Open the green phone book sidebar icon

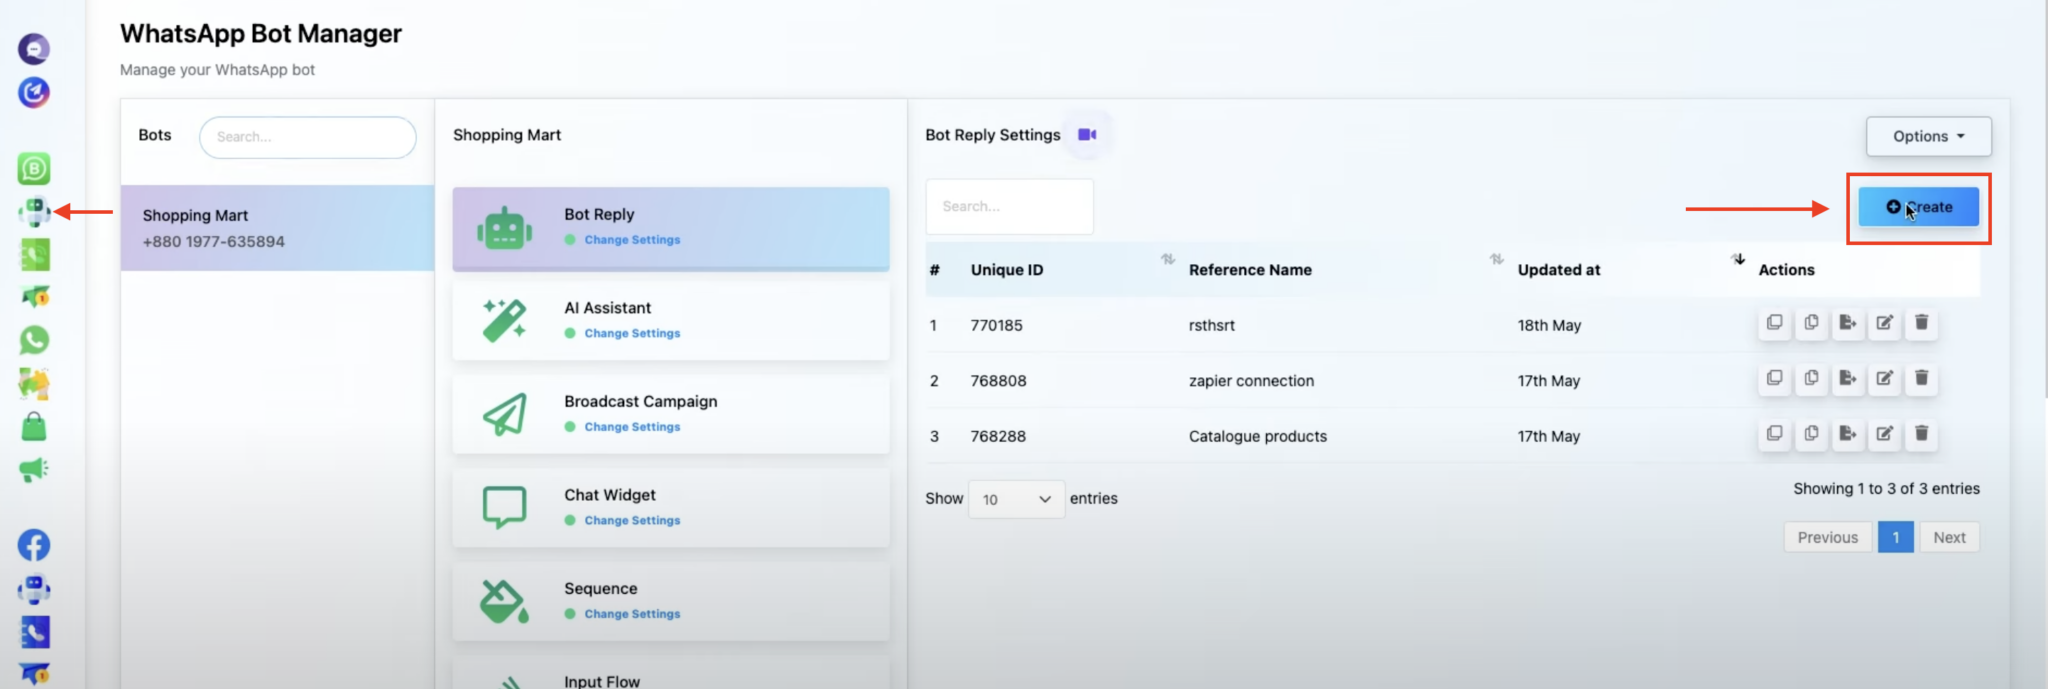(34, 255)
